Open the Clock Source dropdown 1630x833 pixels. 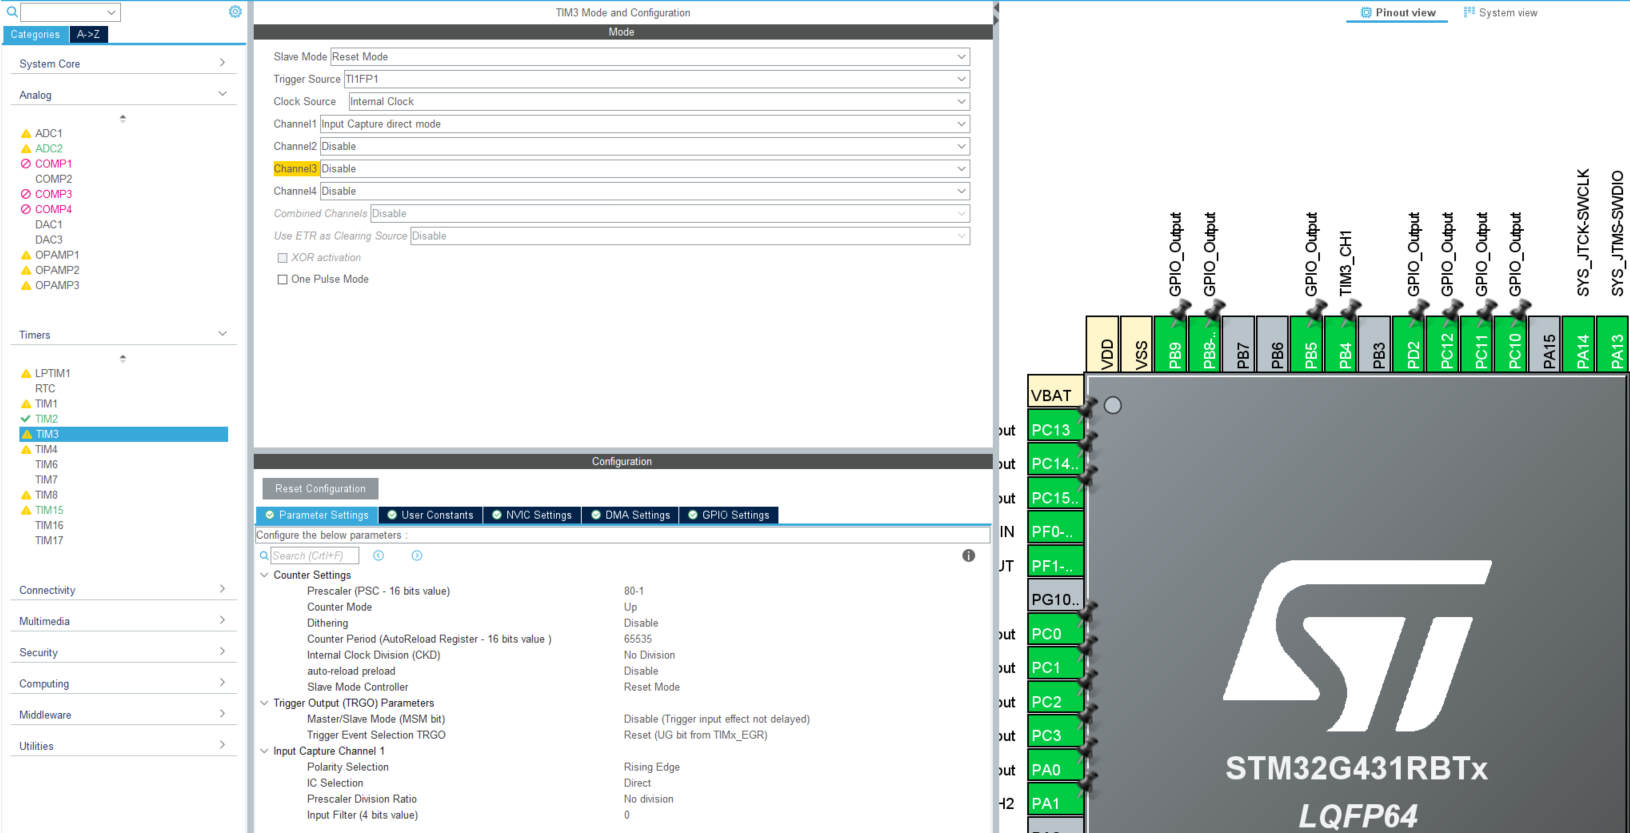point(659,102)
